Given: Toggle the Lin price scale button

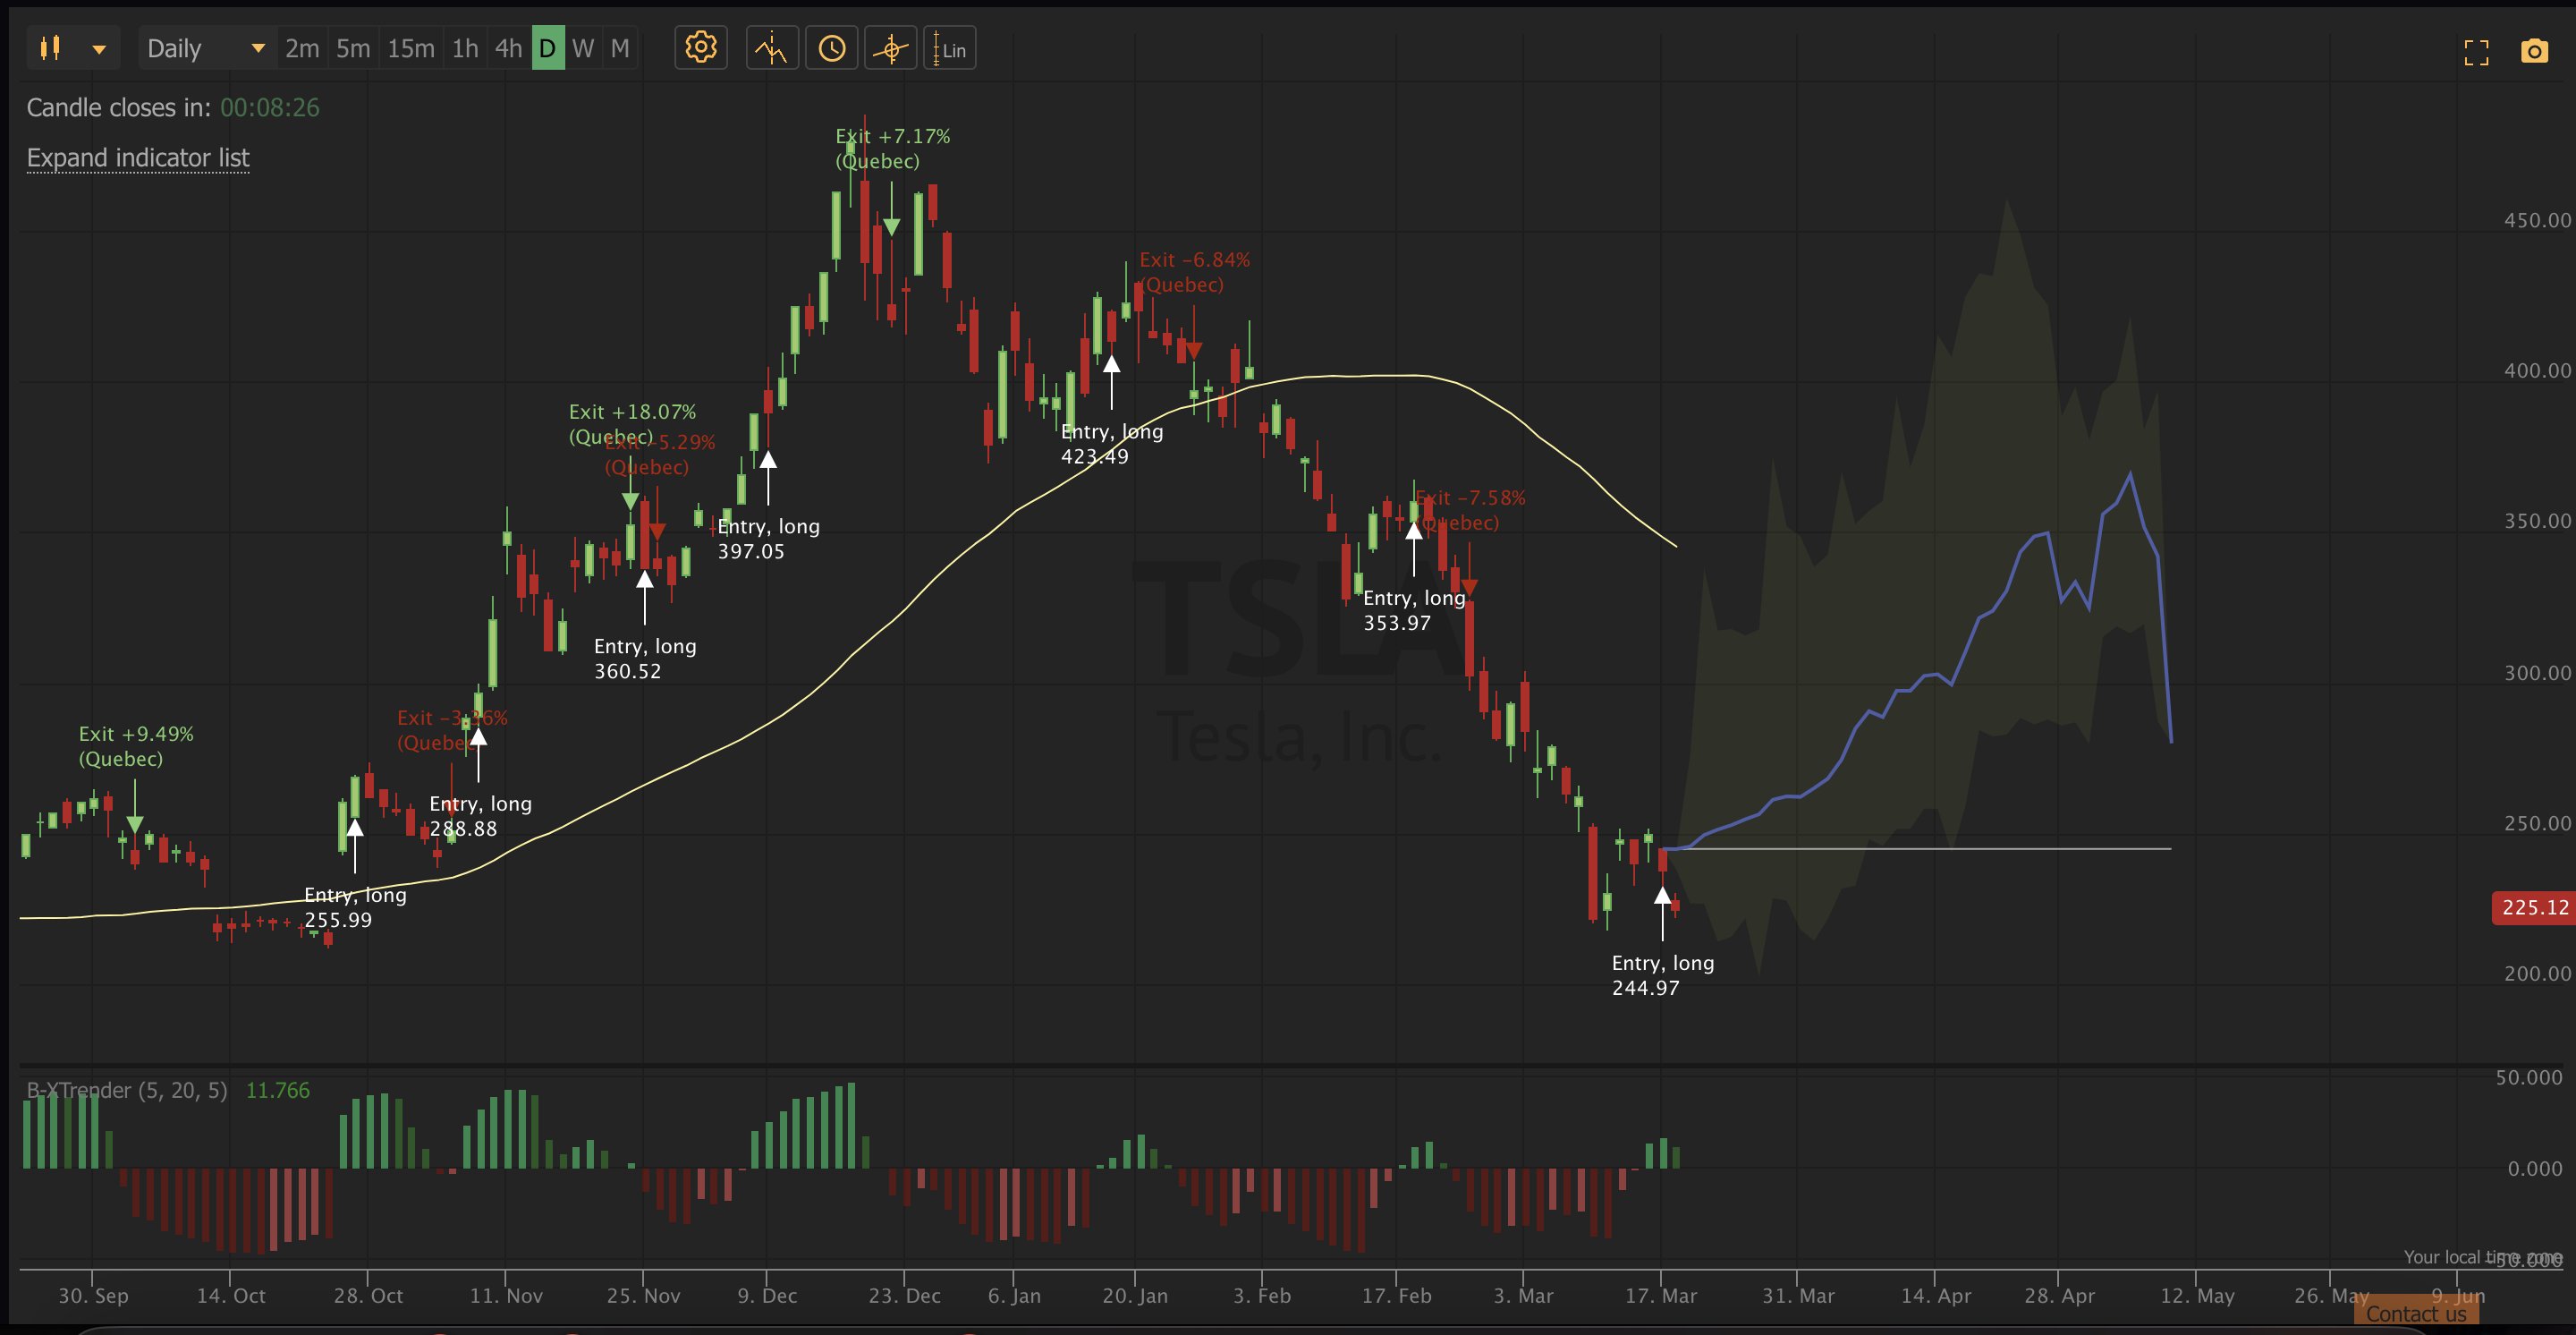Looking at the screenshot, I should pos(949,48).
